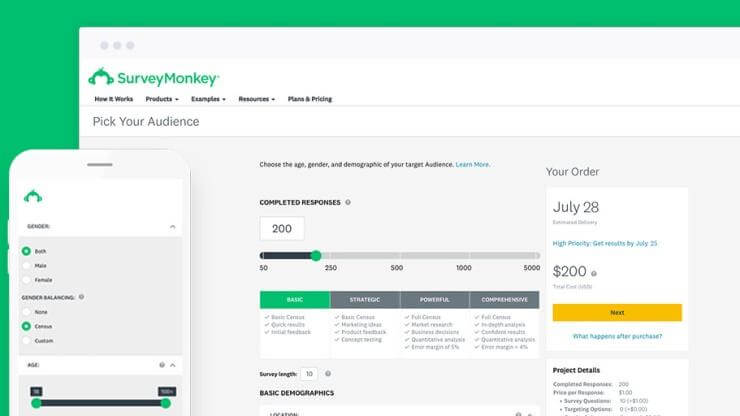Open What happens after purchase link
The width and height of the screenshot is (740, 416).
coord(617,336)
